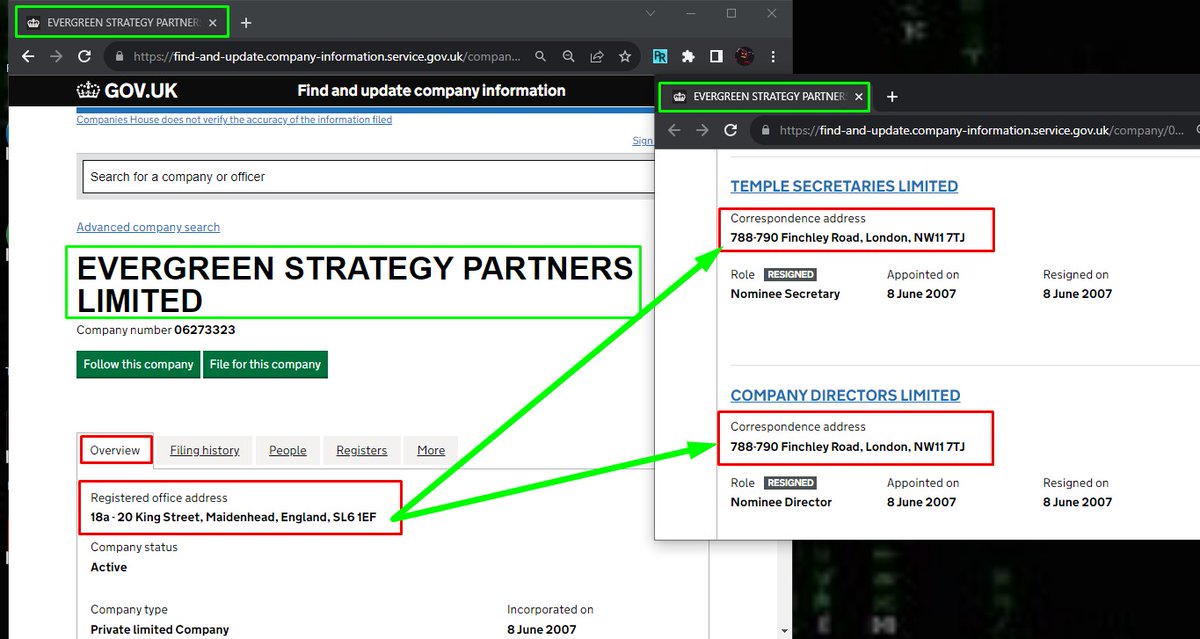Viewport: 1200px width, 639px height.
Task: Click padlock icon in right window address bar
Action: click(766, 130)
